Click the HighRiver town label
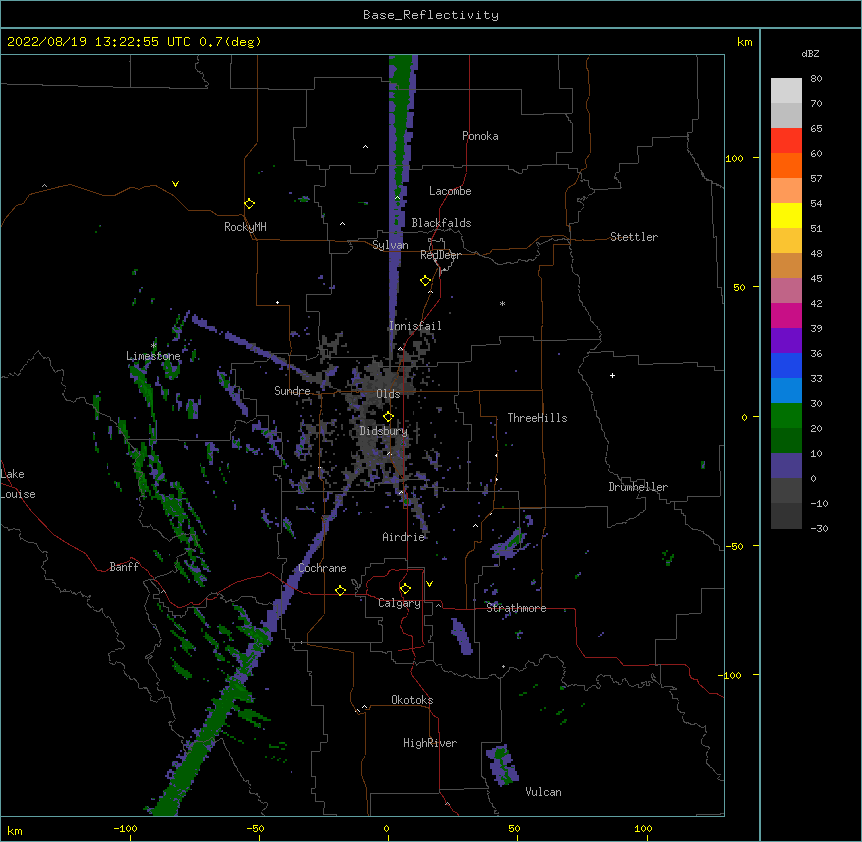 coord(430,743)
